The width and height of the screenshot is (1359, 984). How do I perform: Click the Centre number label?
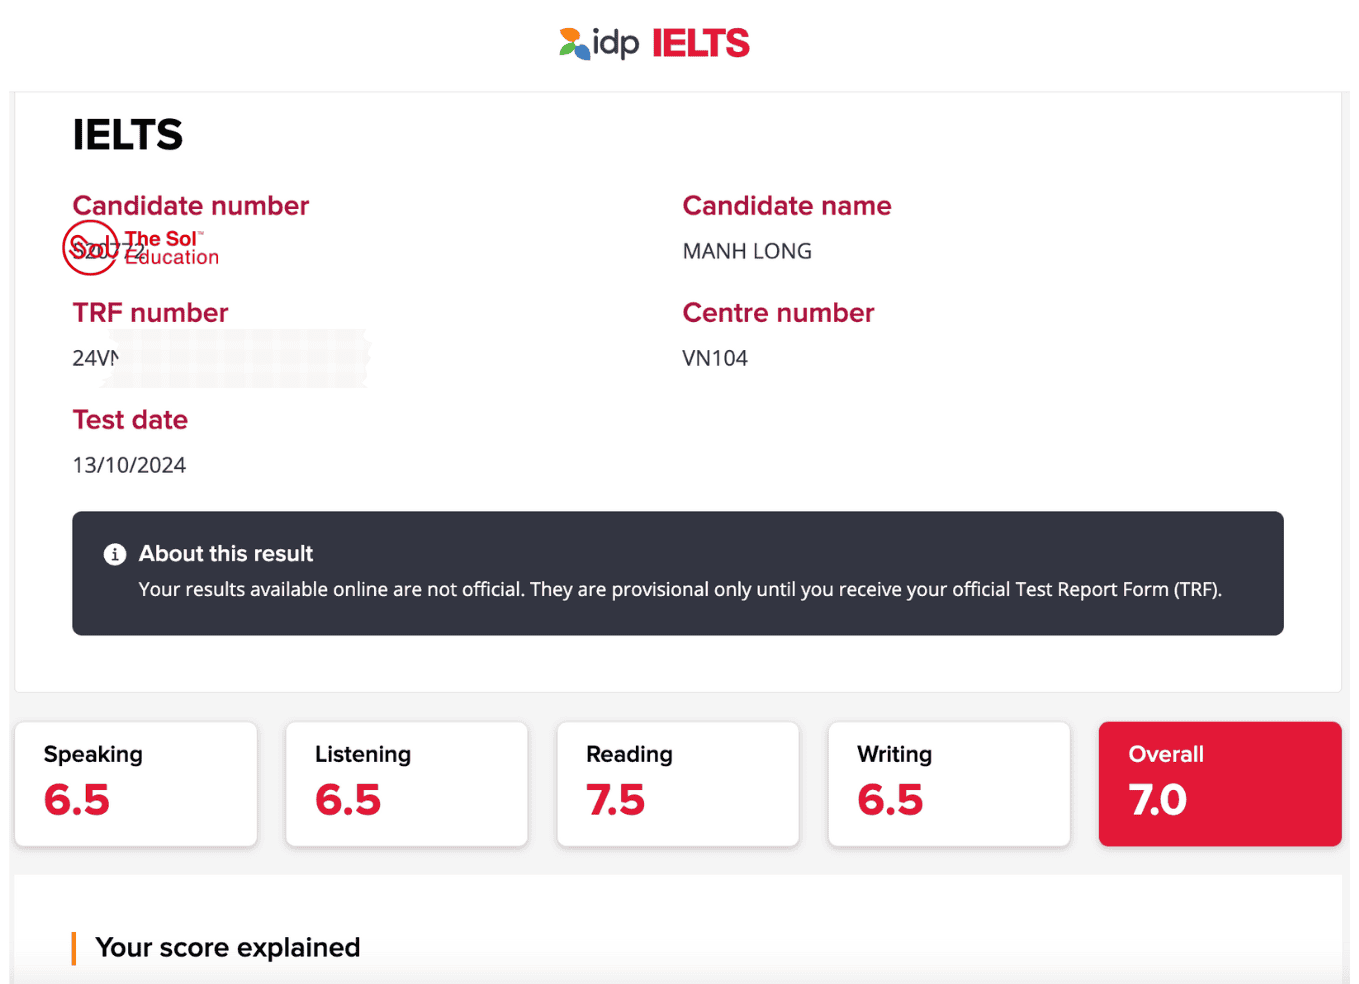pyautogui.click(x=778, y=313)
